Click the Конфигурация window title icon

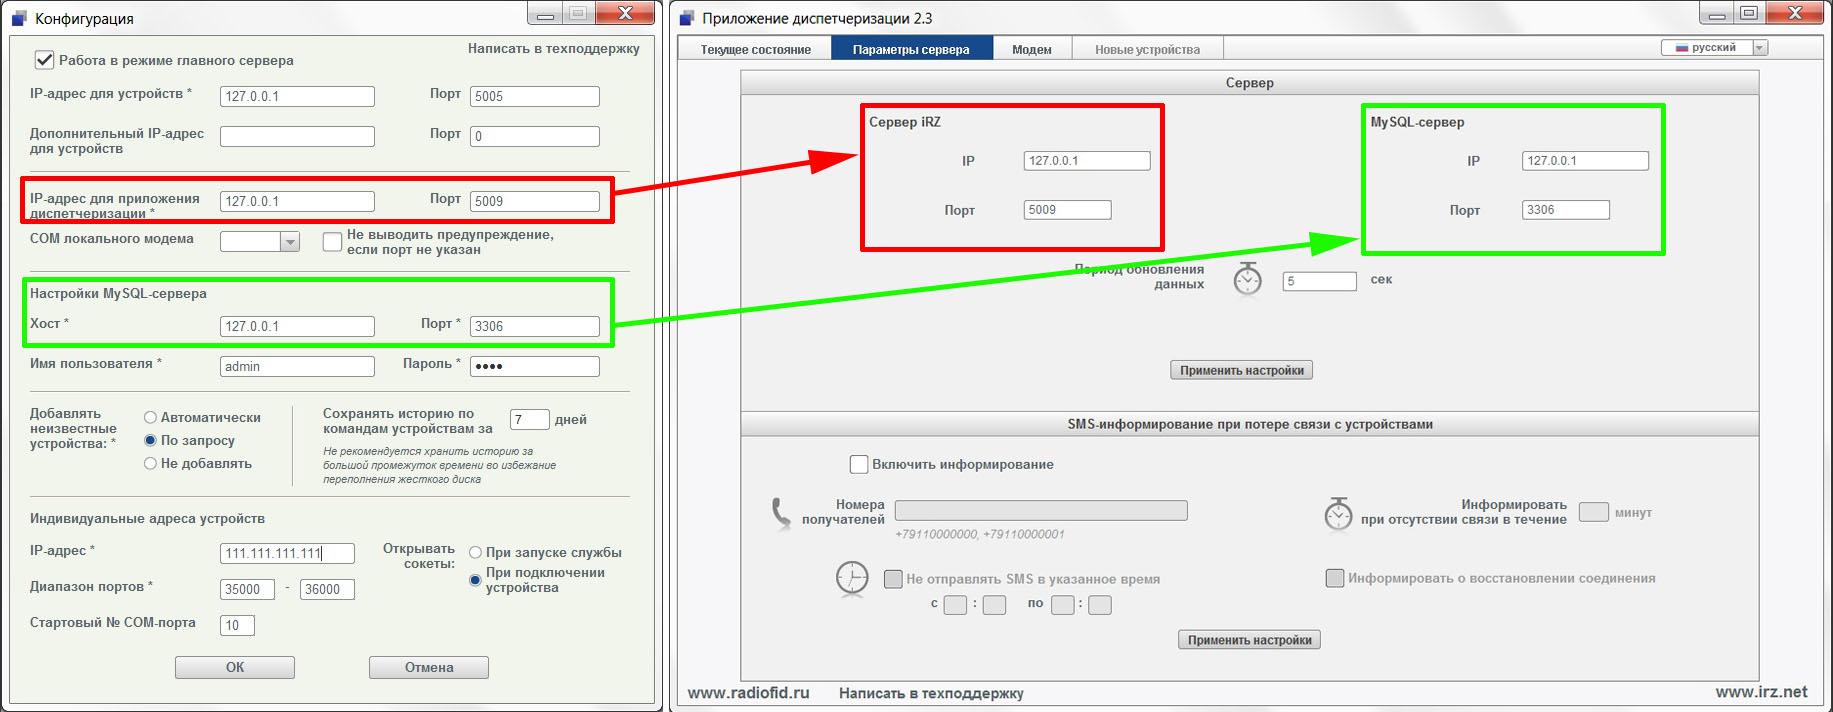(x=19, y=18)
